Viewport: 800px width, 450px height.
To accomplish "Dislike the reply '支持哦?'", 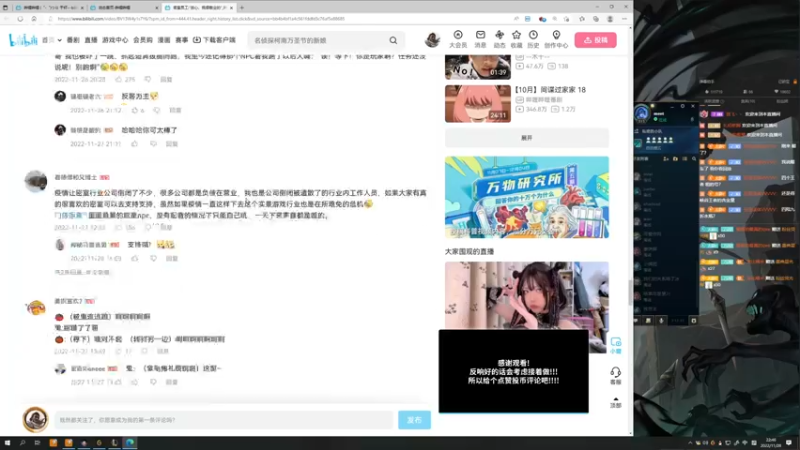I will (153, 259).
